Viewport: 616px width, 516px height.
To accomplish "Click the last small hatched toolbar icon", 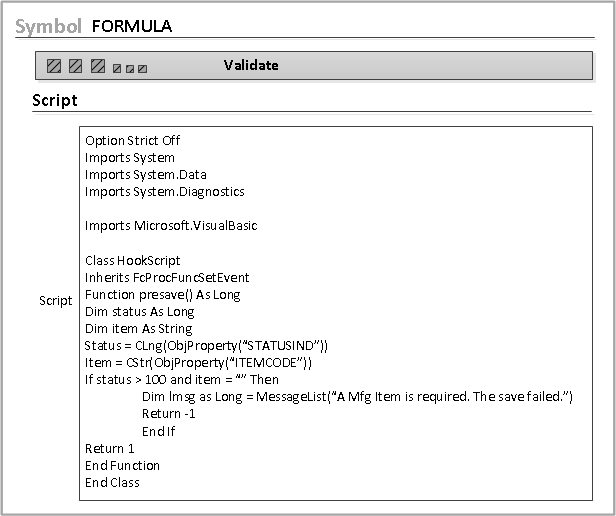I will coord(143,69).
